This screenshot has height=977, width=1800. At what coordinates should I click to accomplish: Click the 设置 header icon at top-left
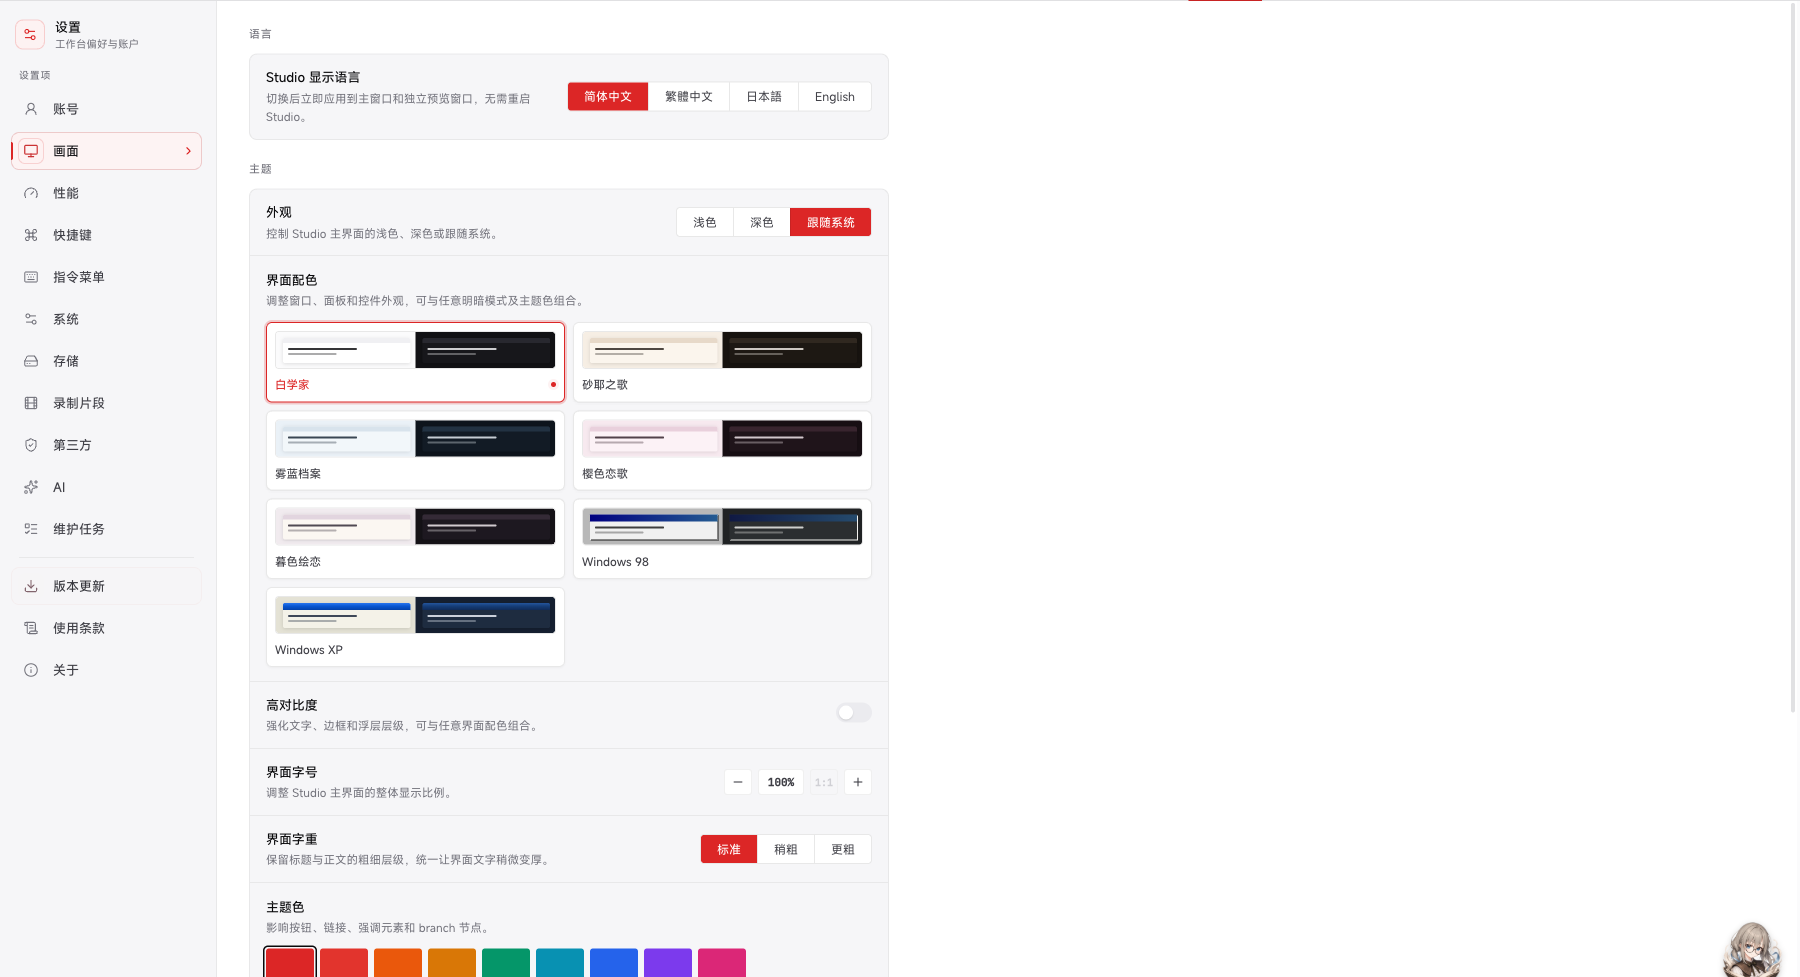pyautogui.click(x=30, y=35)
